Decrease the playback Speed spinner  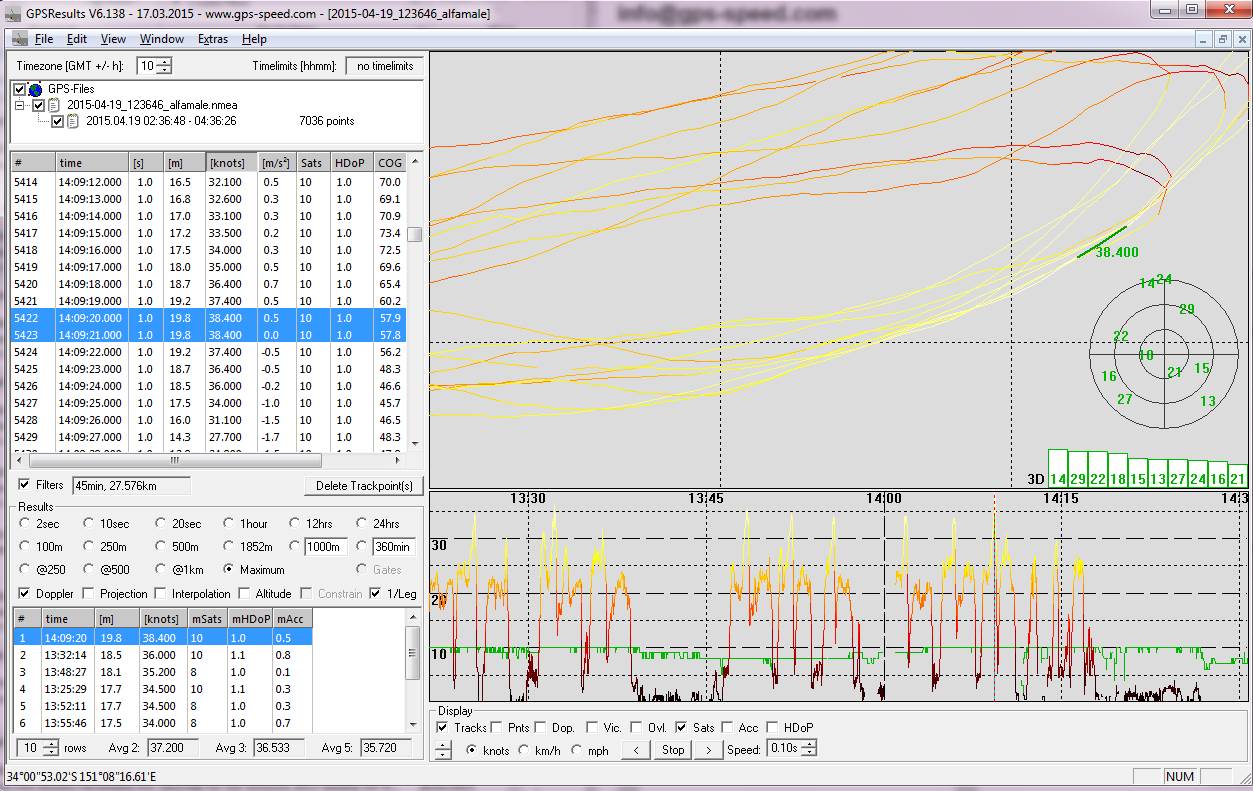coord(809,754)
